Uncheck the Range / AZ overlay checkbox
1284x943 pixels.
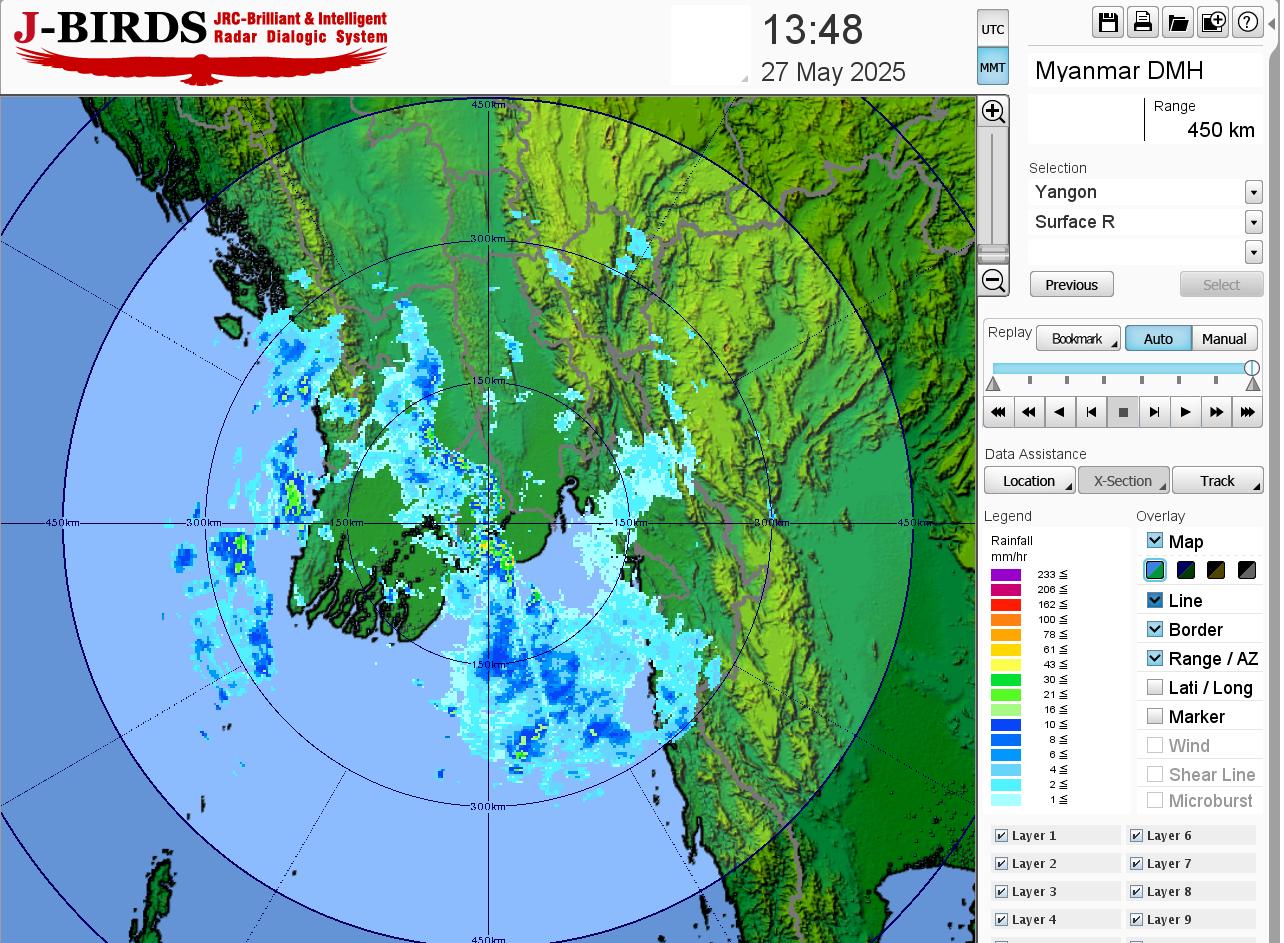(1155, 658)
